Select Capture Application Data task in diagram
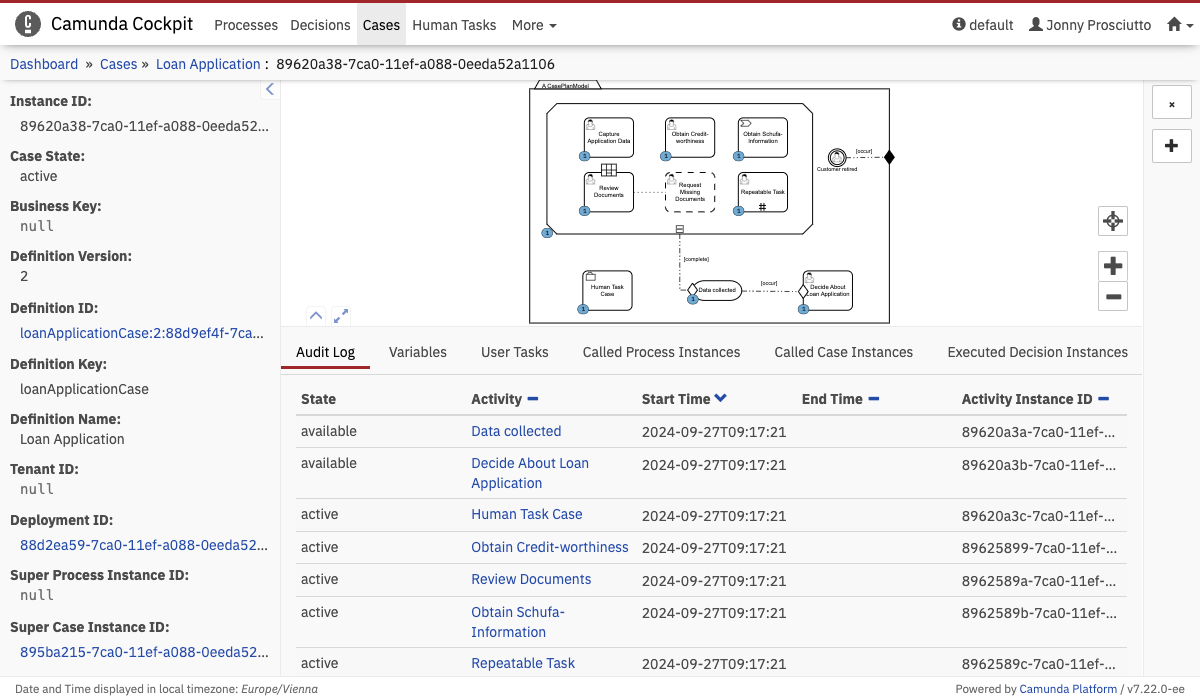Viewport: 1200px width, 700px height. click(x=609, y=138)
